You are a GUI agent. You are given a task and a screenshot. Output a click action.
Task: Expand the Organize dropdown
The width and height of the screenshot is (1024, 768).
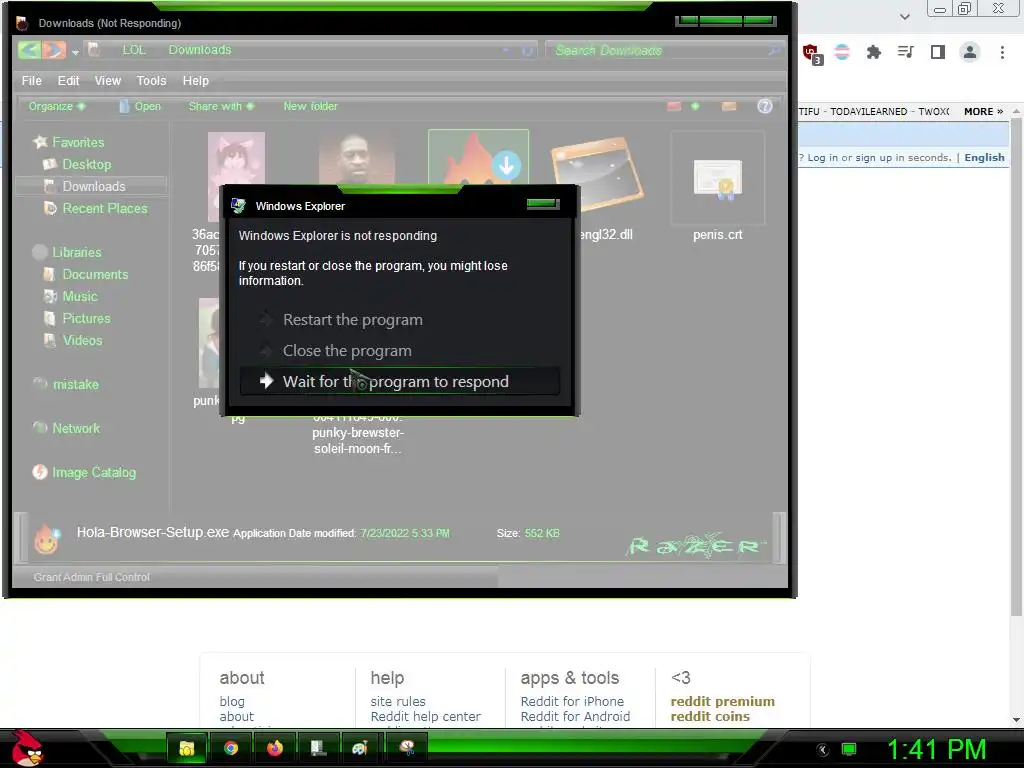(x=57, y=106)
